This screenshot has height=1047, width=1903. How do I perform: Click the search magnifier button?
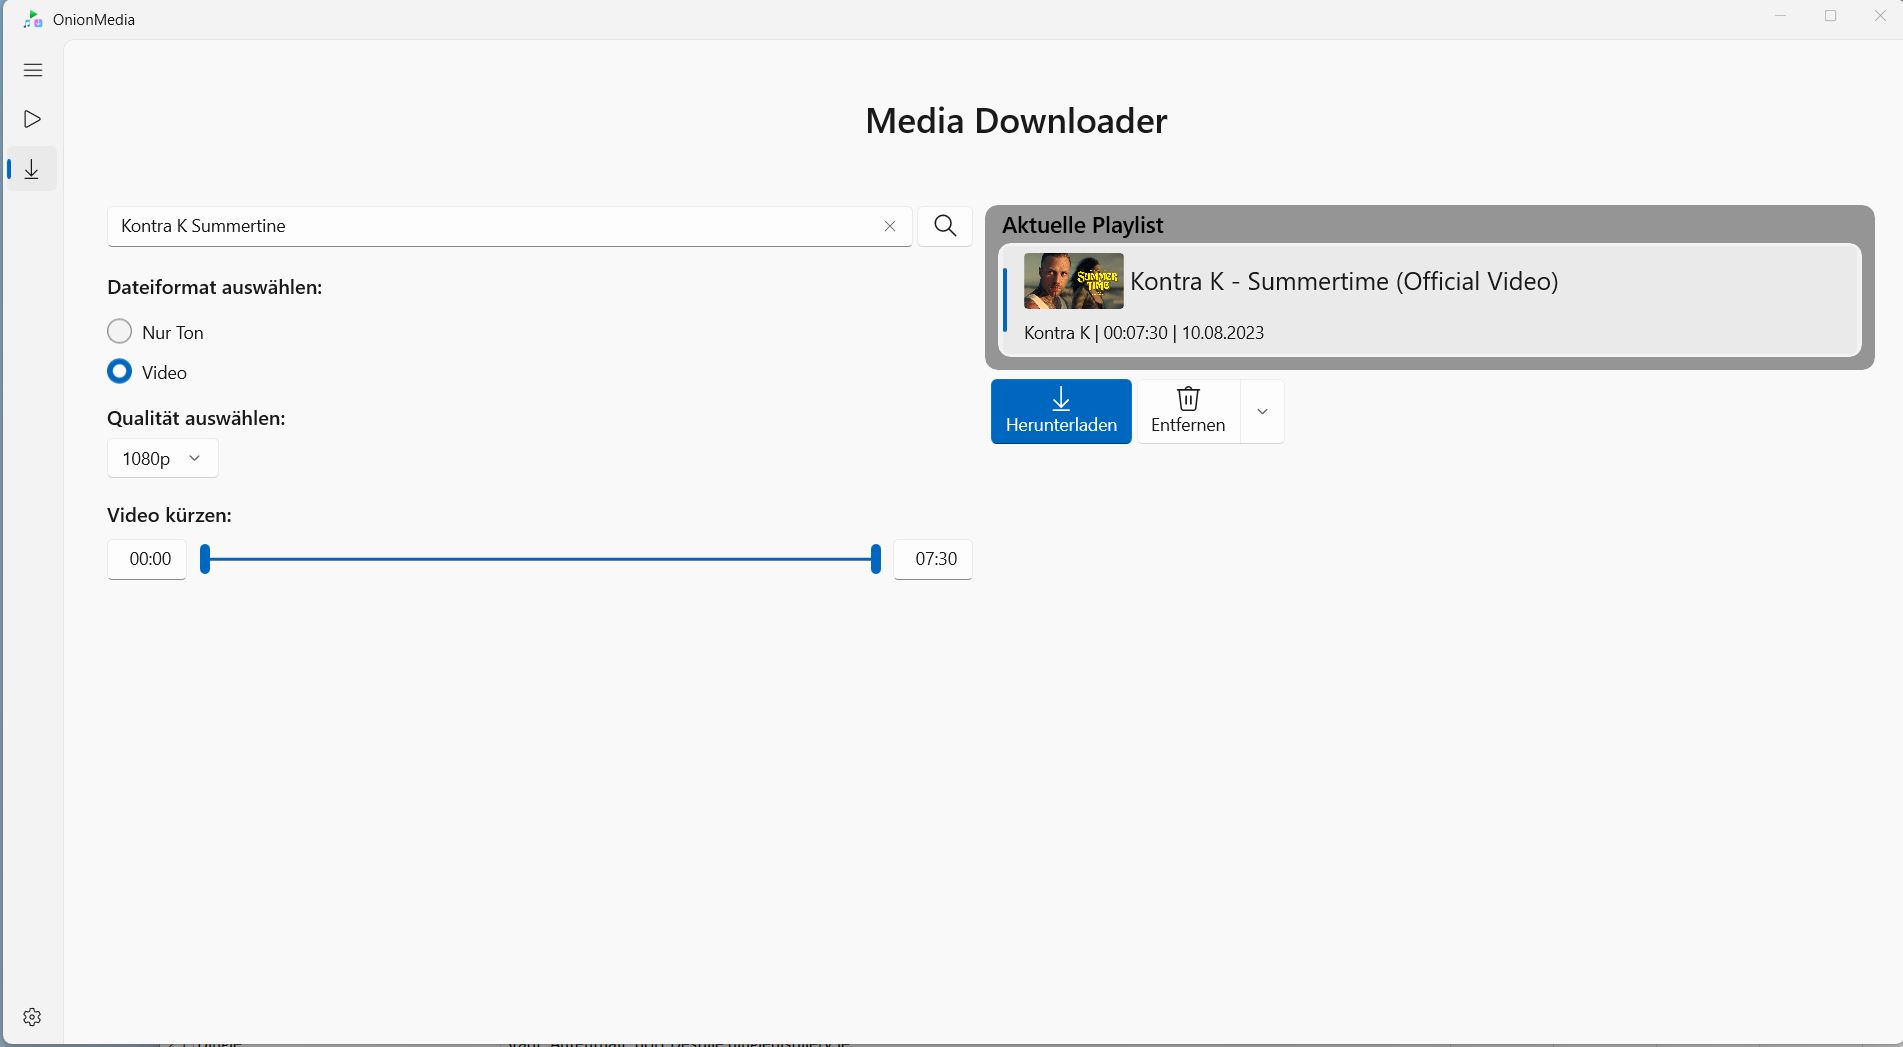(x=945, y=226)
